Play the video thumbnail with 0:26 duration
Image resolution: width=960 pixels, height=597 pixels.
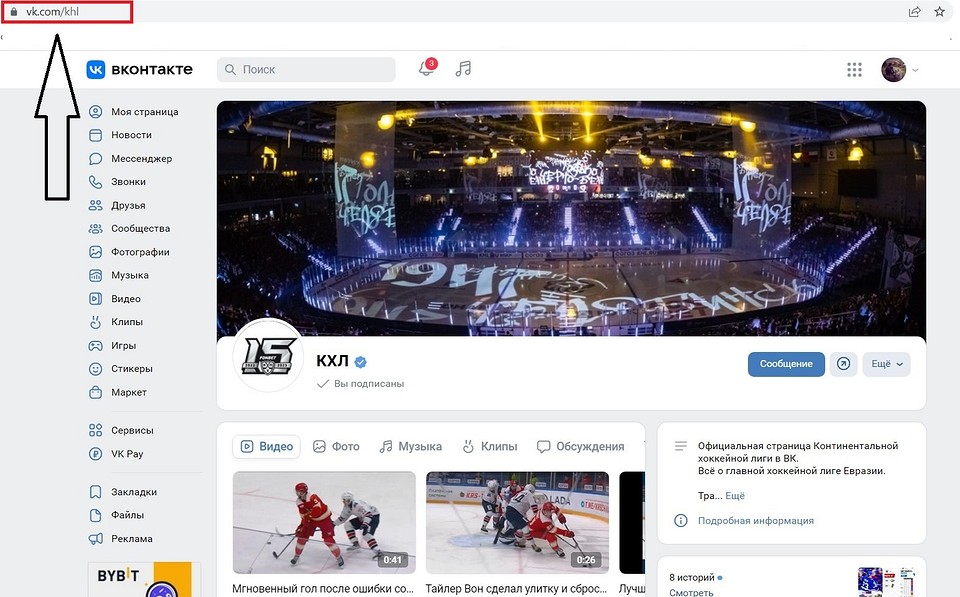(x=517, y=522)
